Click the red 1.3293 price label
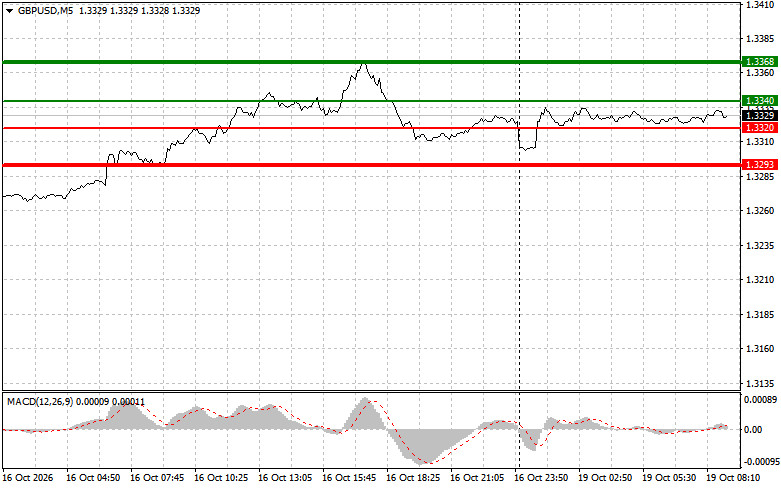This screenshot has width=781, height=489. 760,165
